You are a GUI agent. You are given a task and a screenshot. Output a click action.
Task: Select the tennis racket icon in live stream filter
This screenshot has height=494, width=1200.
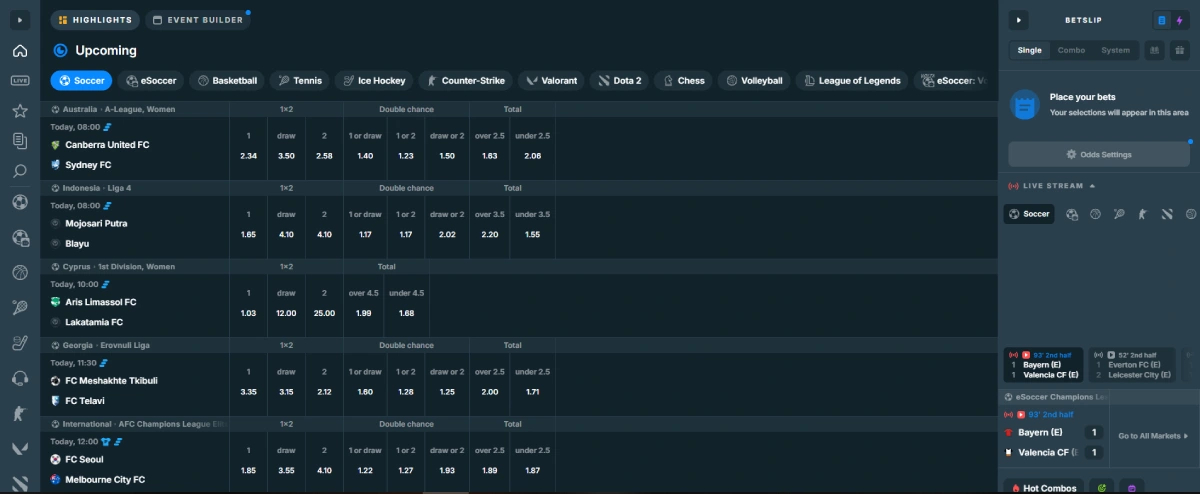tap(1119, 214)
